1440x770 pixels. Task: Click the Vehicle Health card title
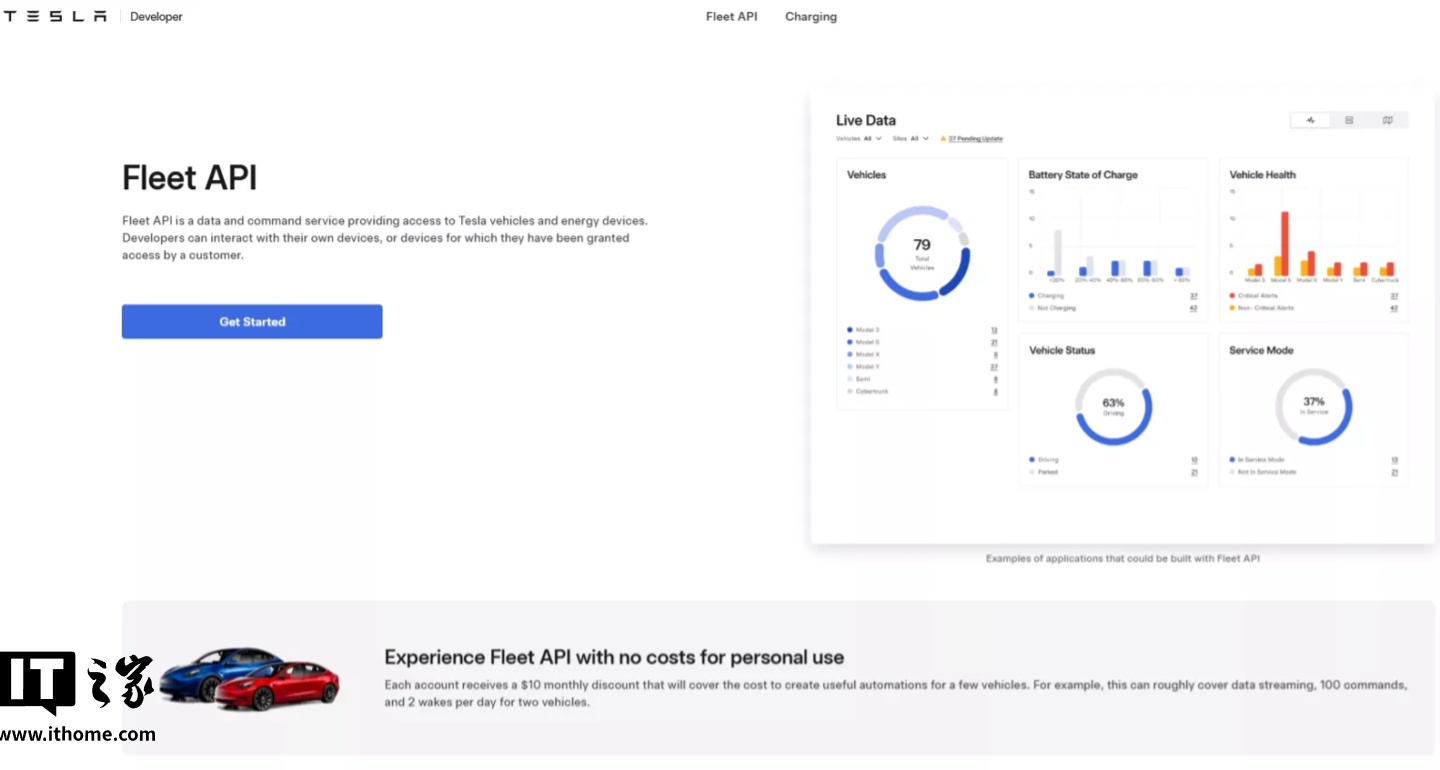coord(1263,175)
